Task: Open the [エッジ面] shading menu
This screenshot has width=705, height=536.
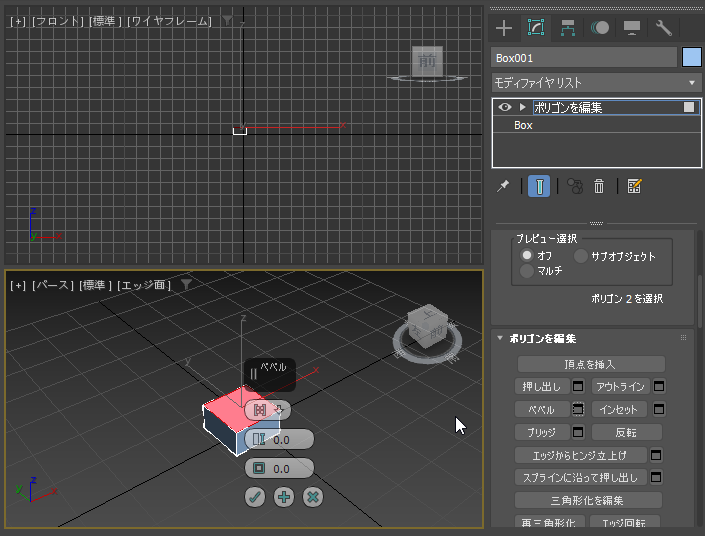Action: click(x=144, y=285)
